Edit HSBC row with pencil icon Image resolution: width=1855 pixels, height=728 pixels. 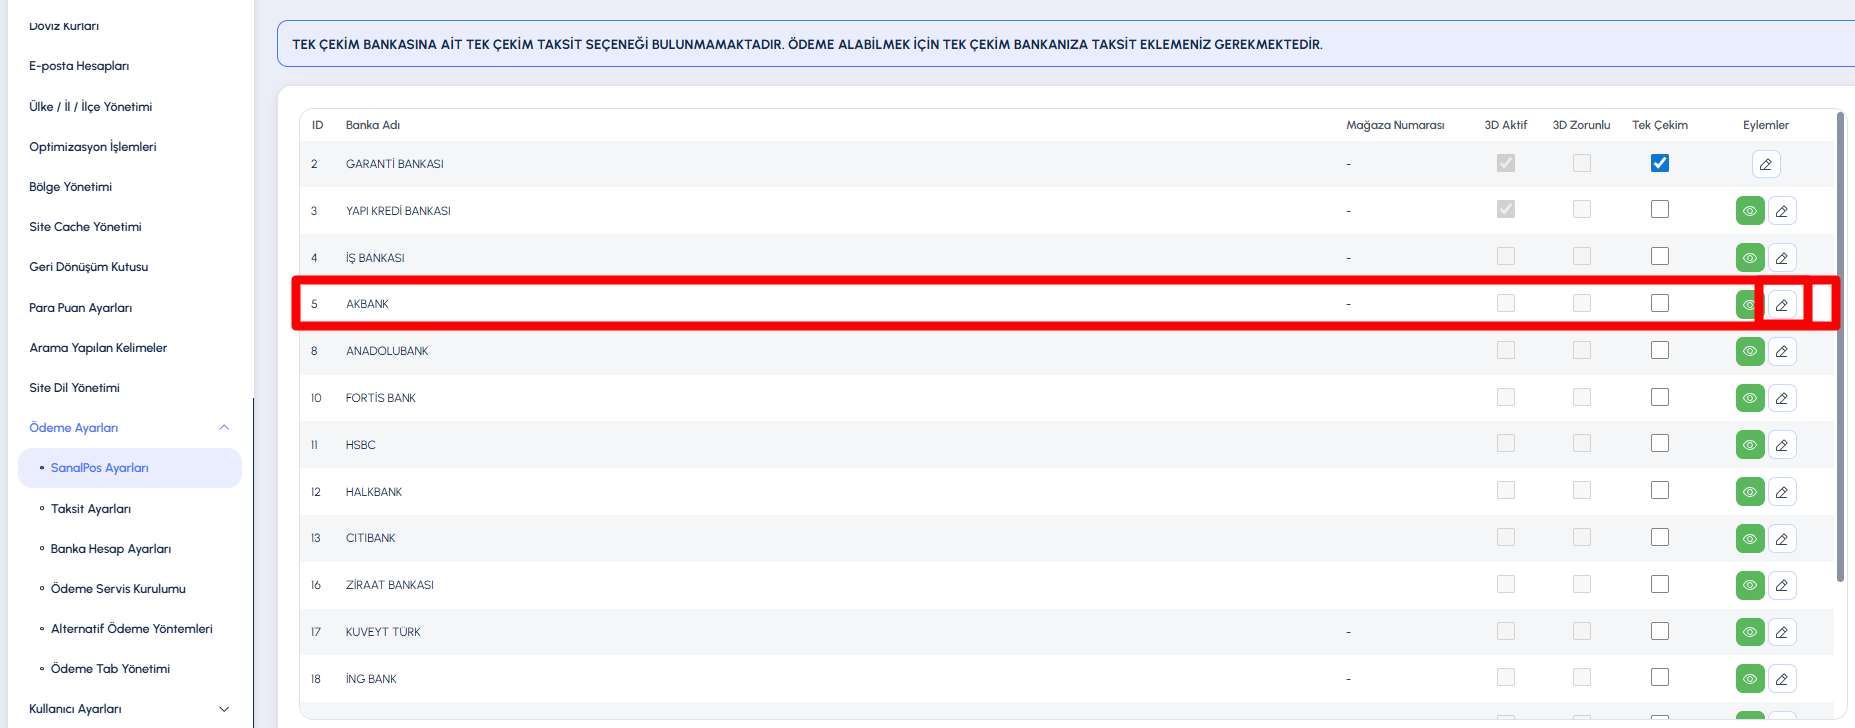pos(1782,445)
